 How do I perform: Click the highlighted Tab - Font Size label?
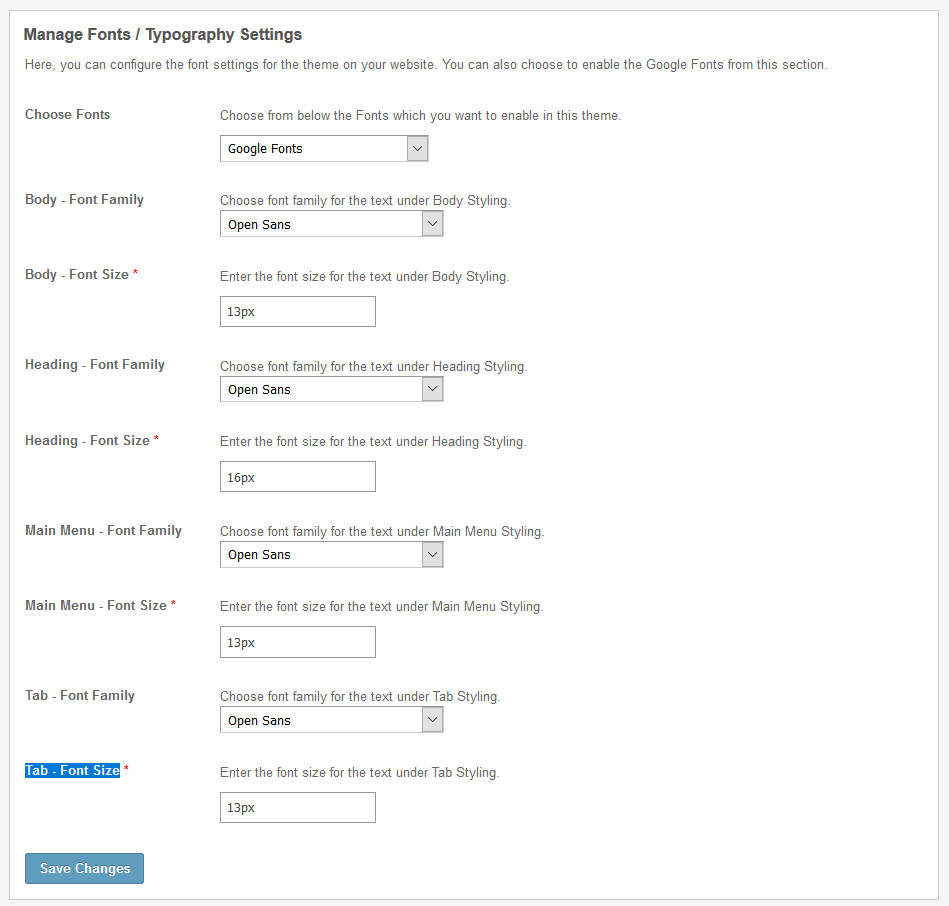[72, 770]
